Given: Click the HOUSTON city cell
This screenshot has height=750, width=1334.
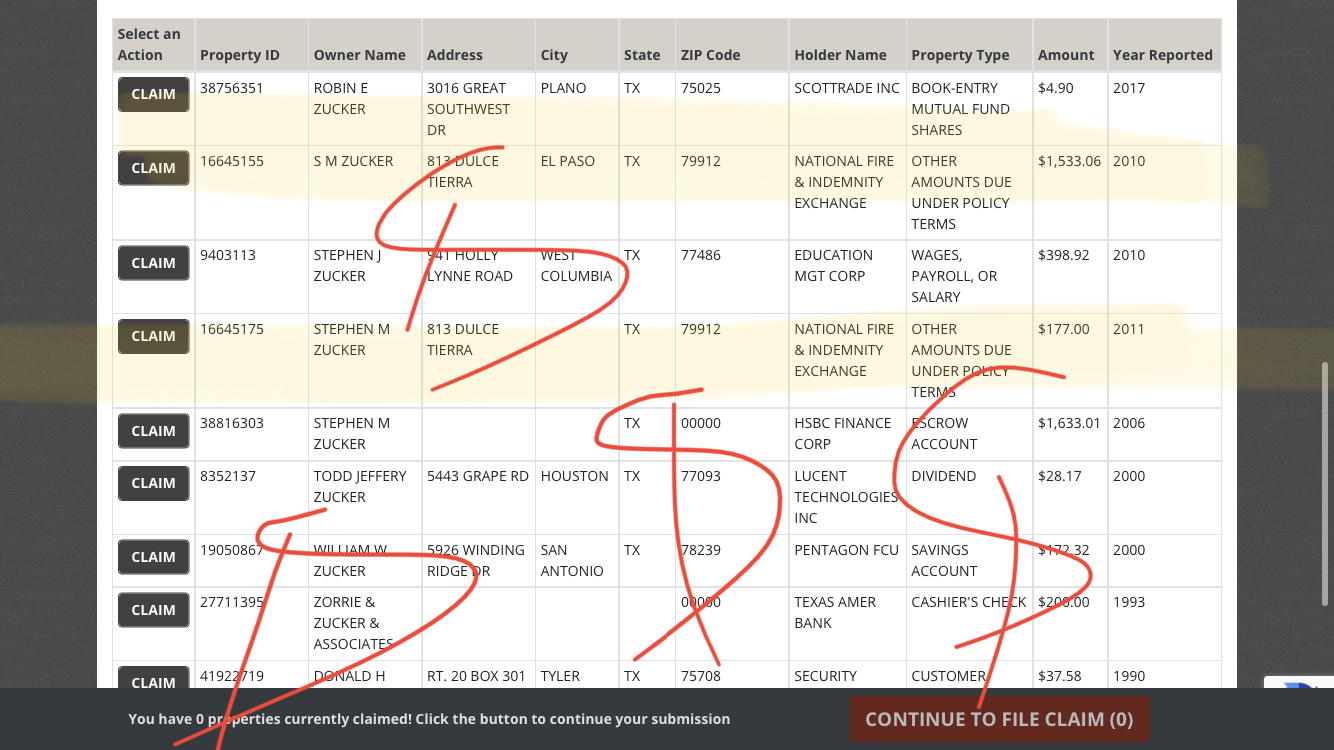Looking at the screenshot, I should pyautogui.click(x=575, y=476).
